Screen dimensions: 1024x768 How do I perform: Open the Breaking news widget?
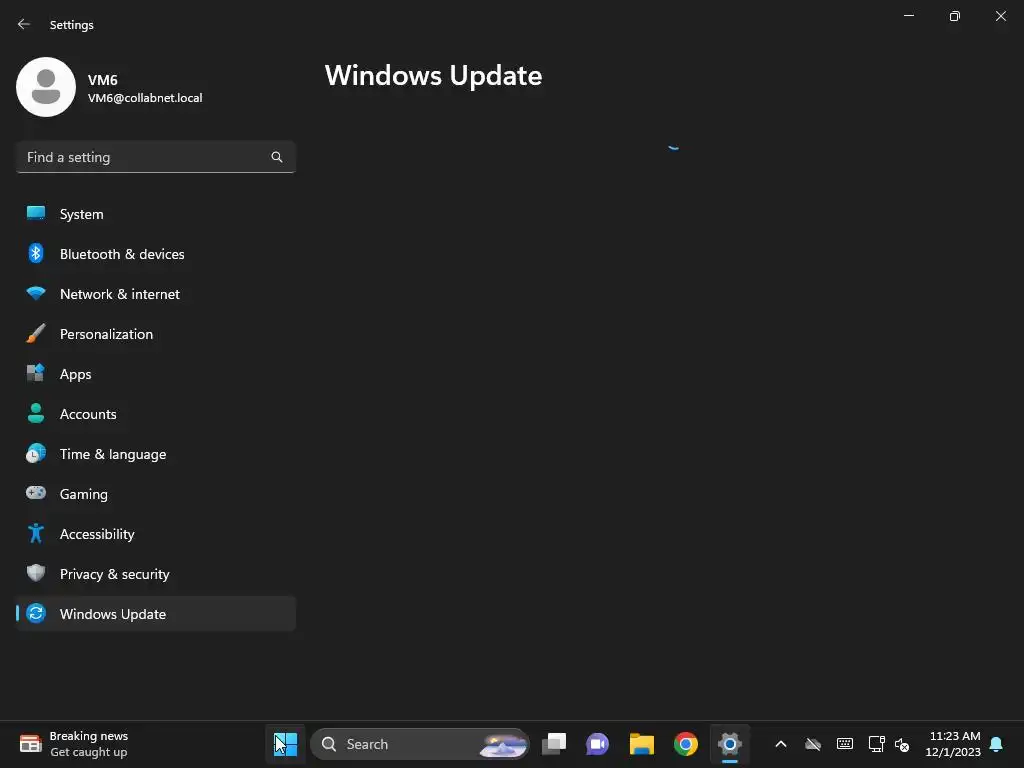(x=73, y=744)
